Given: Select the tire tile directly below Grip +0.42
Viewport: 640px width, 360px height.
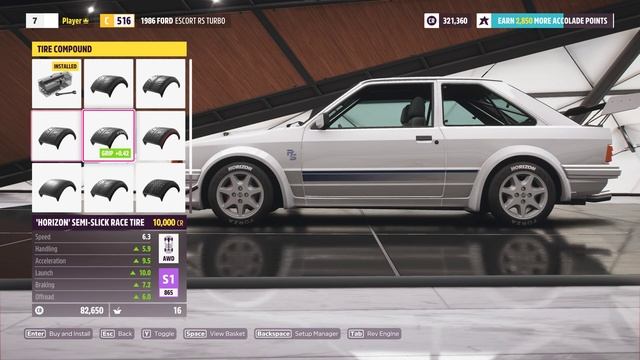Looking at the screenshot, I should tap(109, 188).
